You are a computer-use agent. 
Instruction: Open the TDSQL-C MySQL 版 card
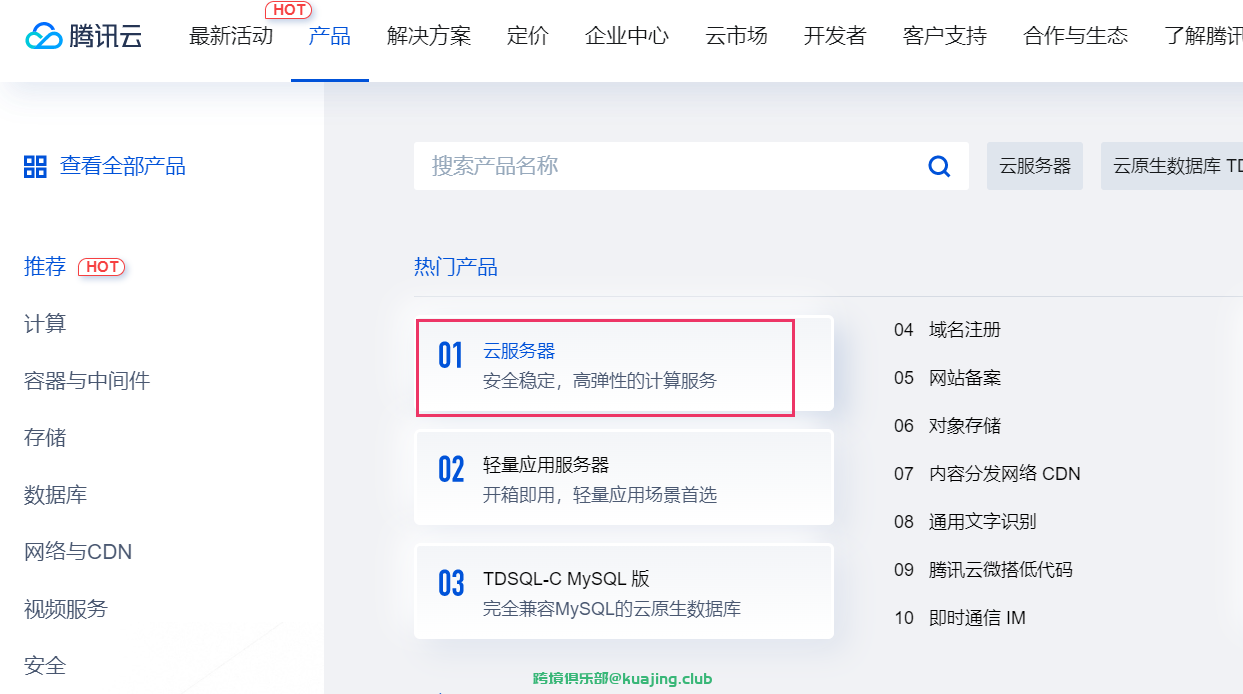pos(624,591)
